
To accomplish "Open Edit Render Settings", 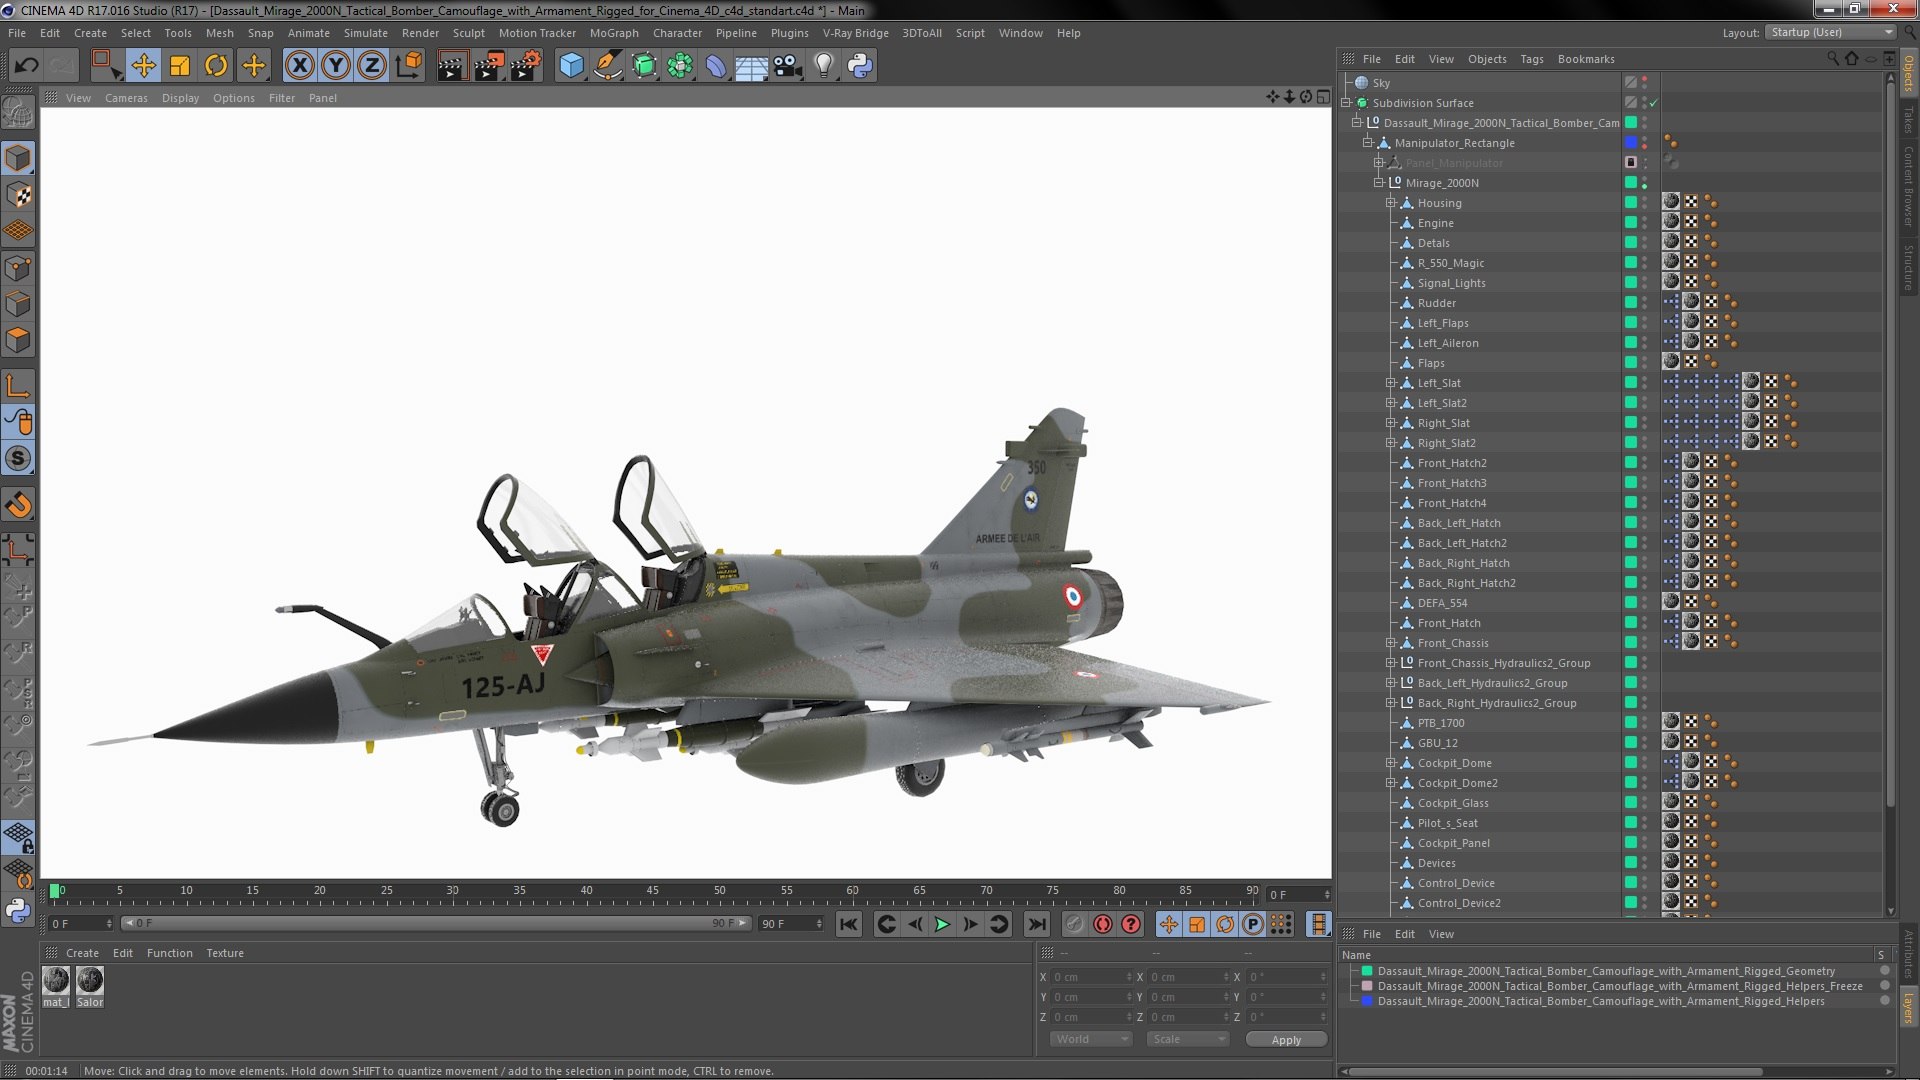I will pyautogui.click(x=525, y=66).
